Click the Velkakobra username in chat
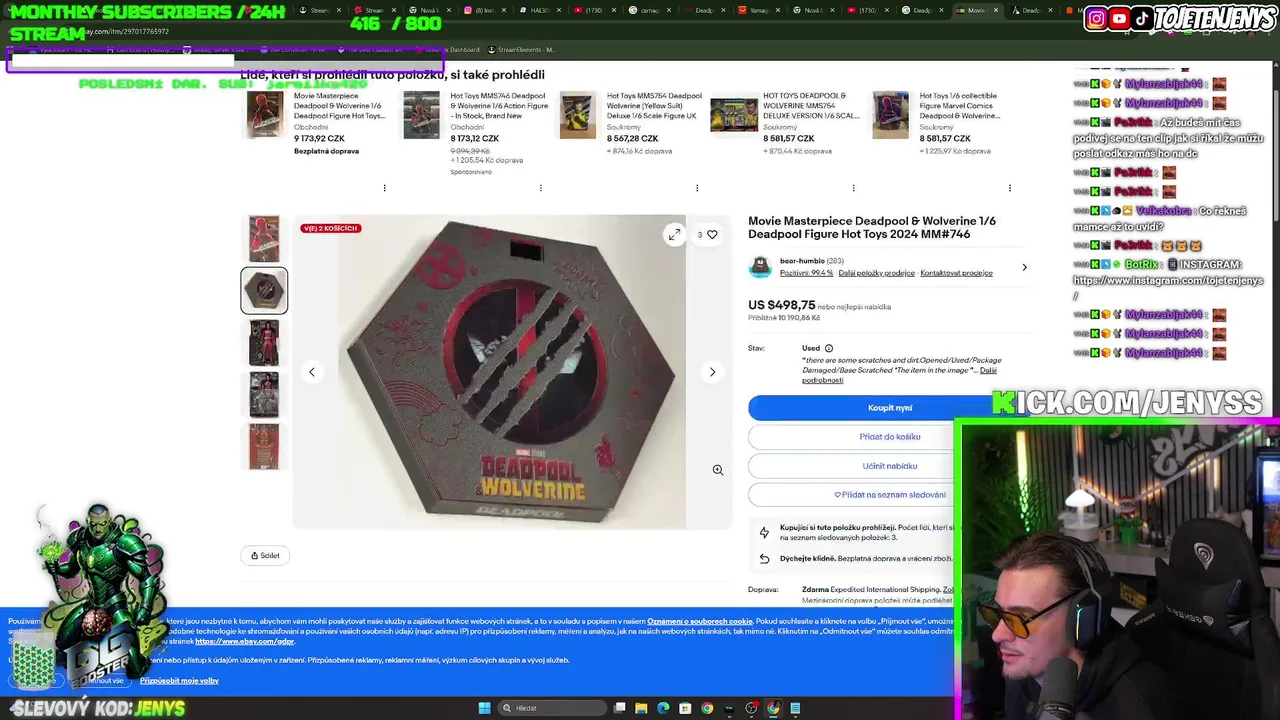1280x720 pixels. pyautogui.click(x=1162, y=211)
